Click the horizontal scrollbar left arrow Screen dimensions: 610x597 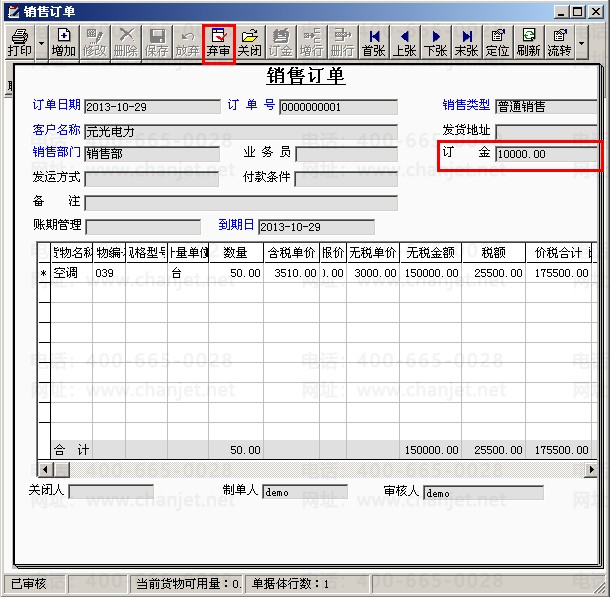pos(46,469)
